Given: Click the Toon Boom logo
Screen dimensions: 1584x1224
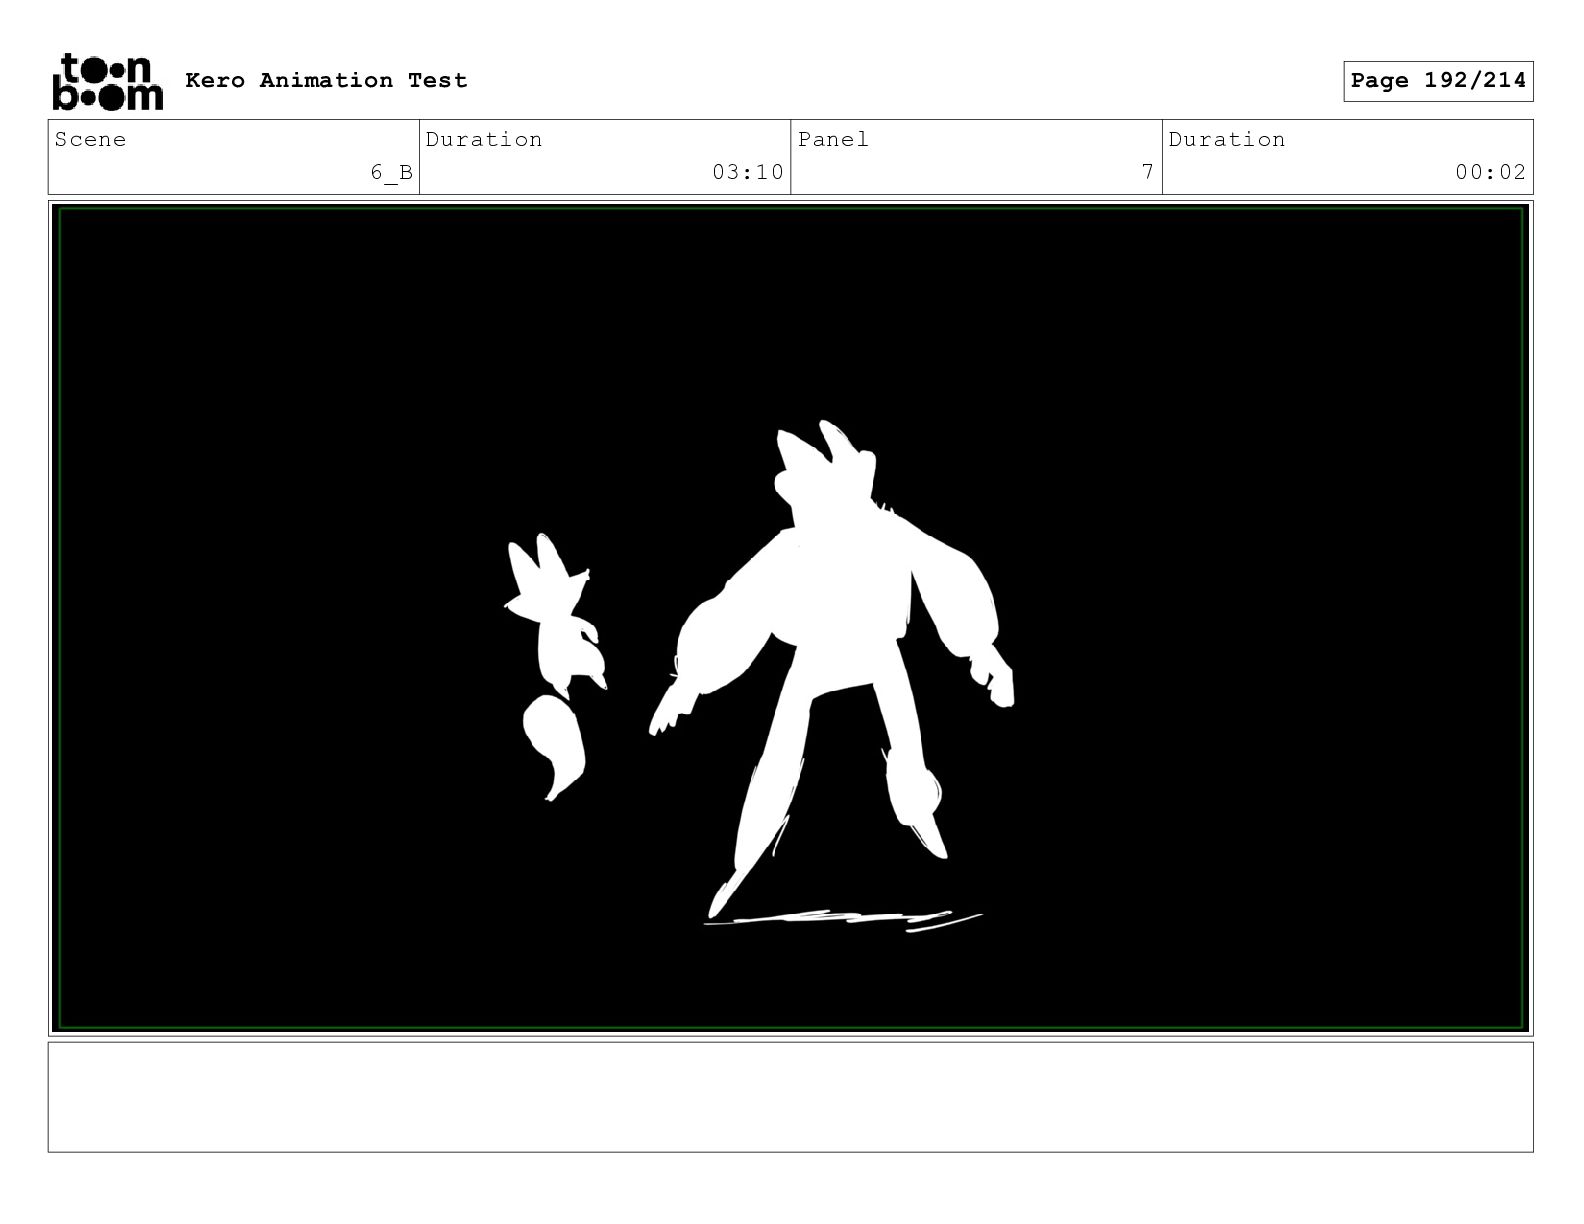Looking at the screenshot, I should coord(107,81).
